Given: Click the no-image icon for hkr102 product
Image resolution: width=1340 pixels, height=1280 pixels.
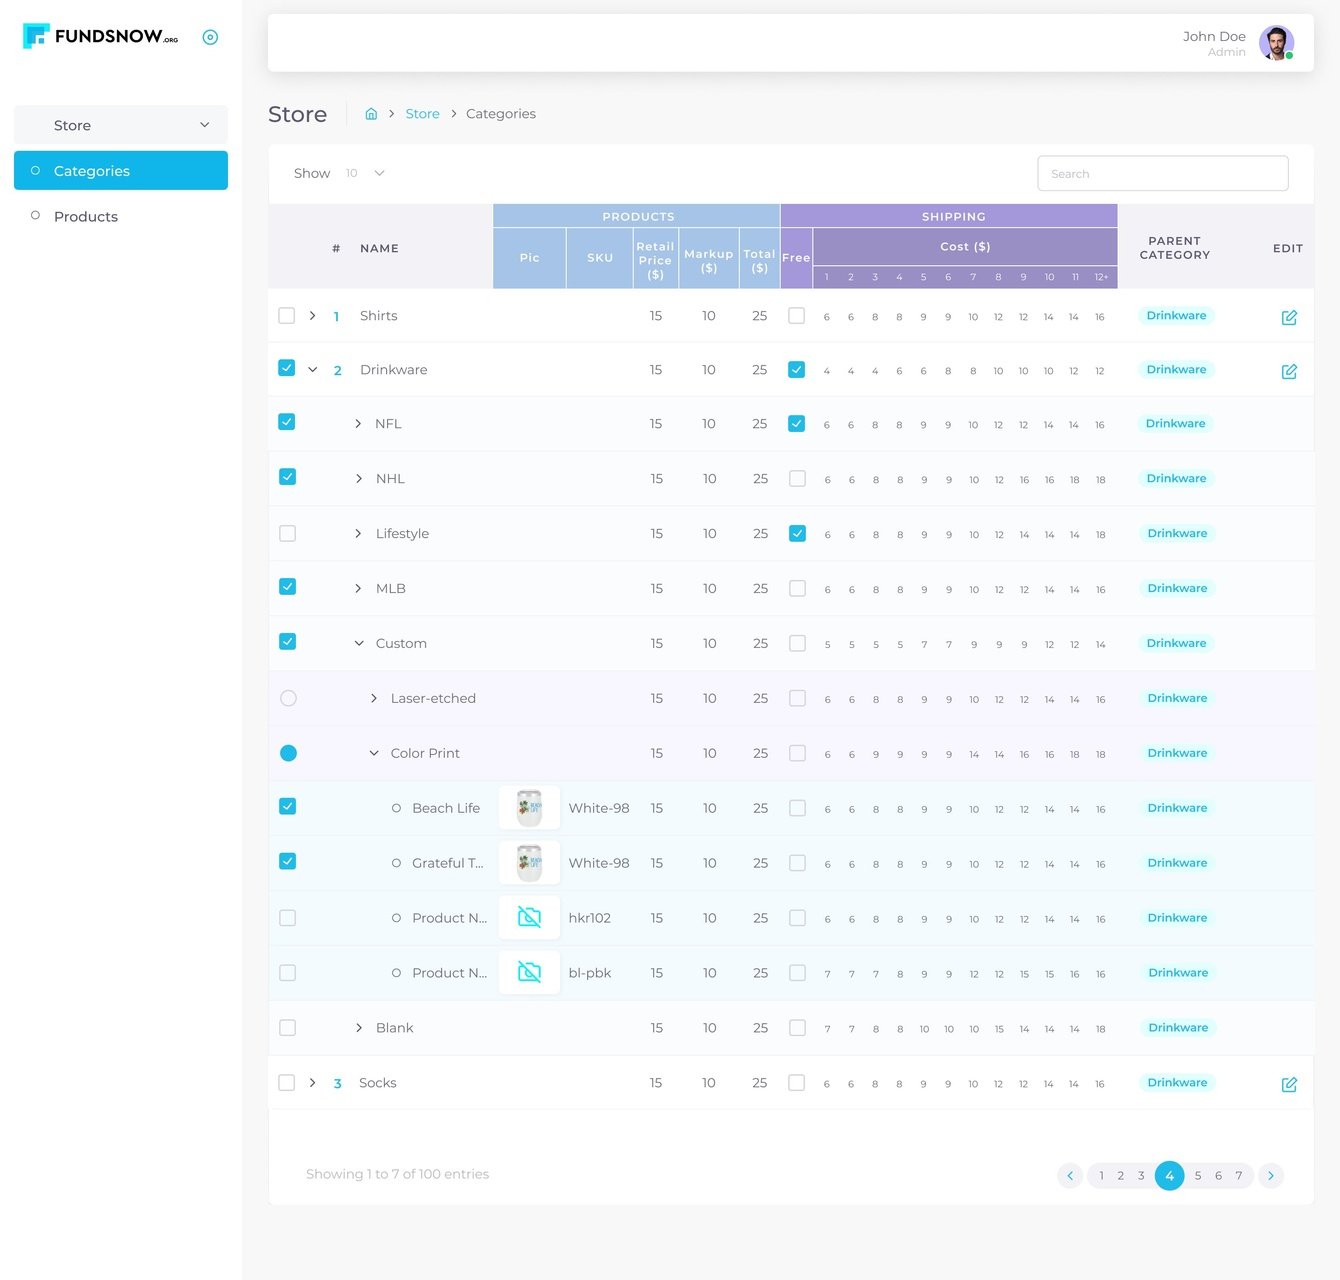Looking at the screenshot, I should click(x=529, y=917).
